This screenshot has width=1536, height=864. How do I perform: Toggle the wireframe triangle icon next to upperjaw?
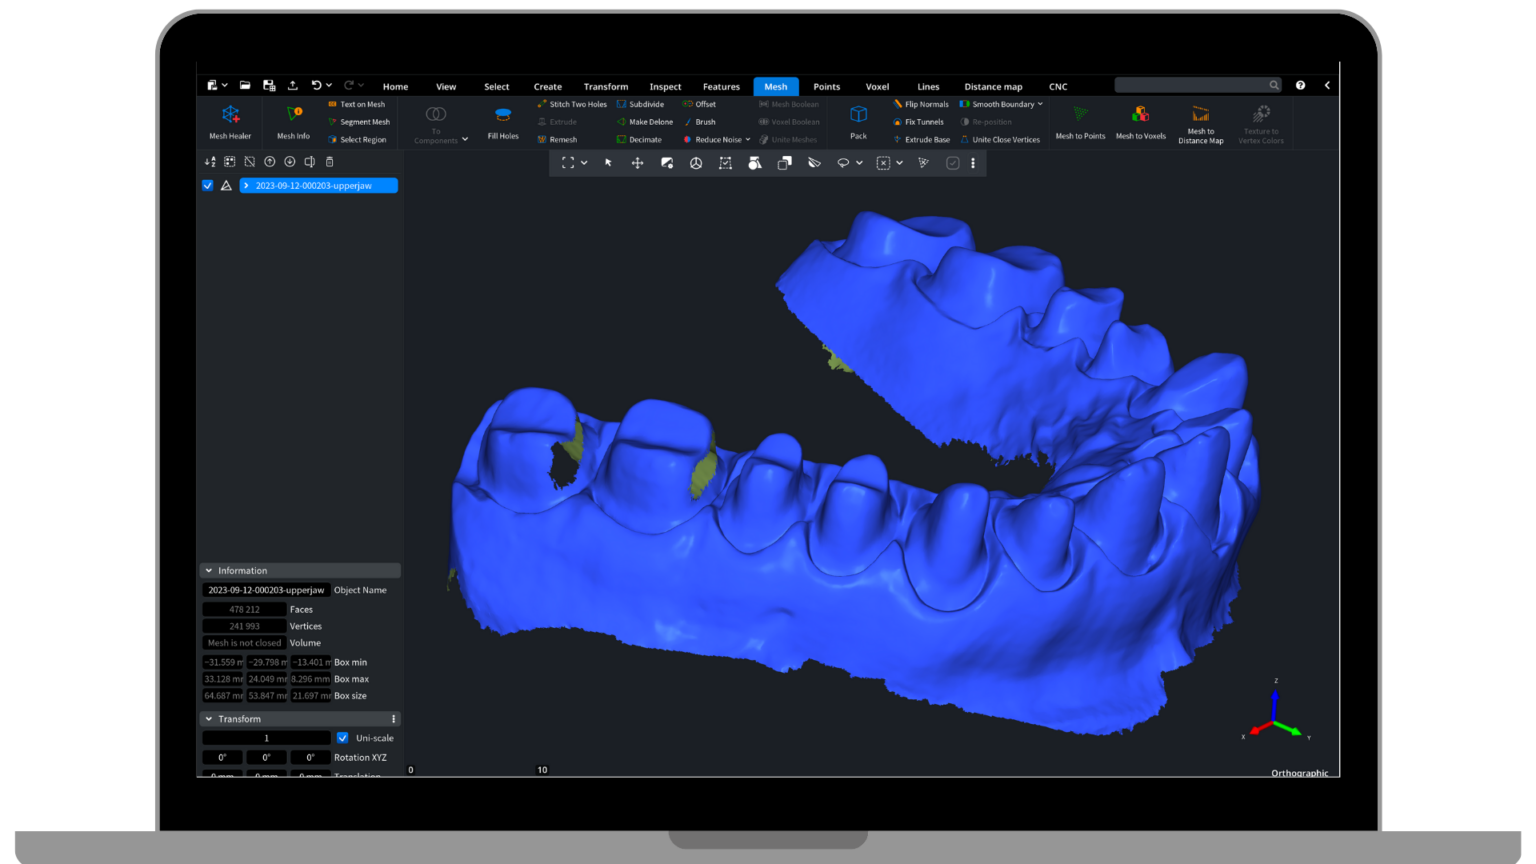pos(226,185)
